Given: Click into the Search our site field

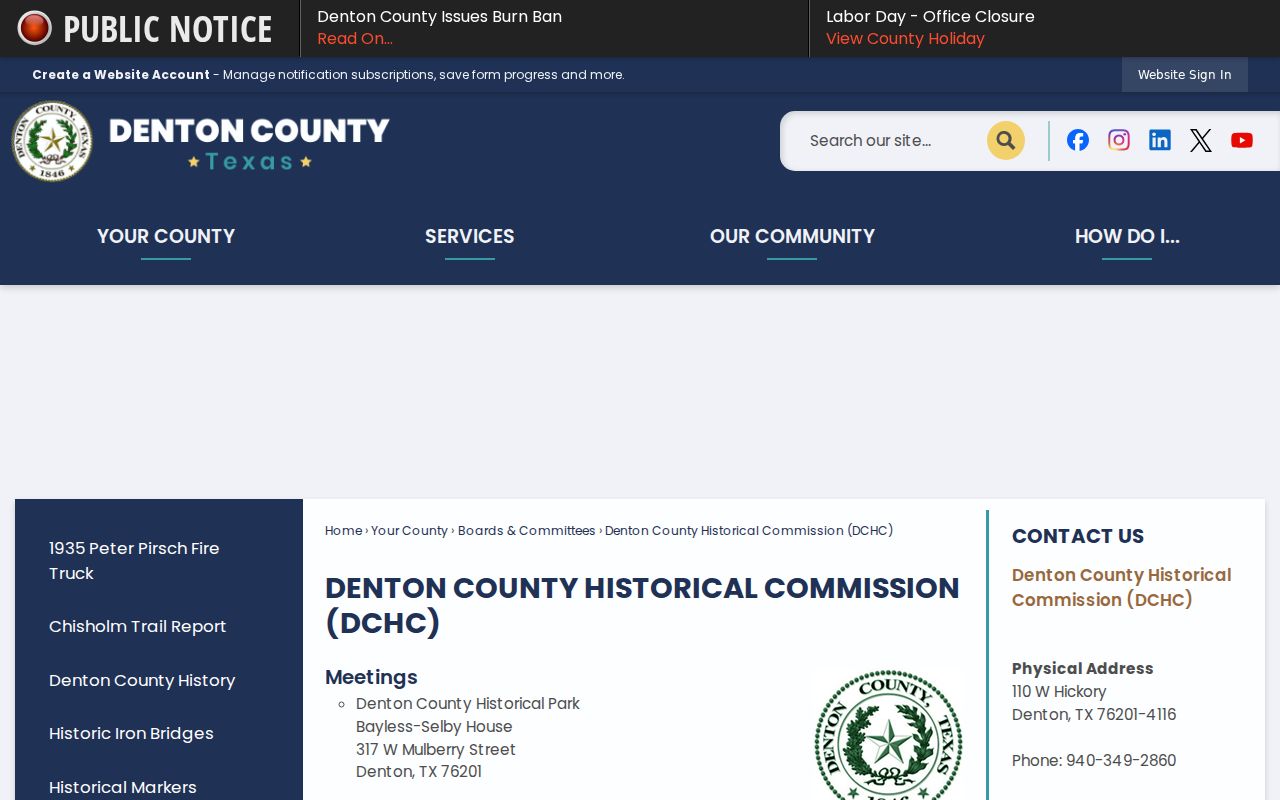Looking at the screenshot, I should click(x=890, y=141).
